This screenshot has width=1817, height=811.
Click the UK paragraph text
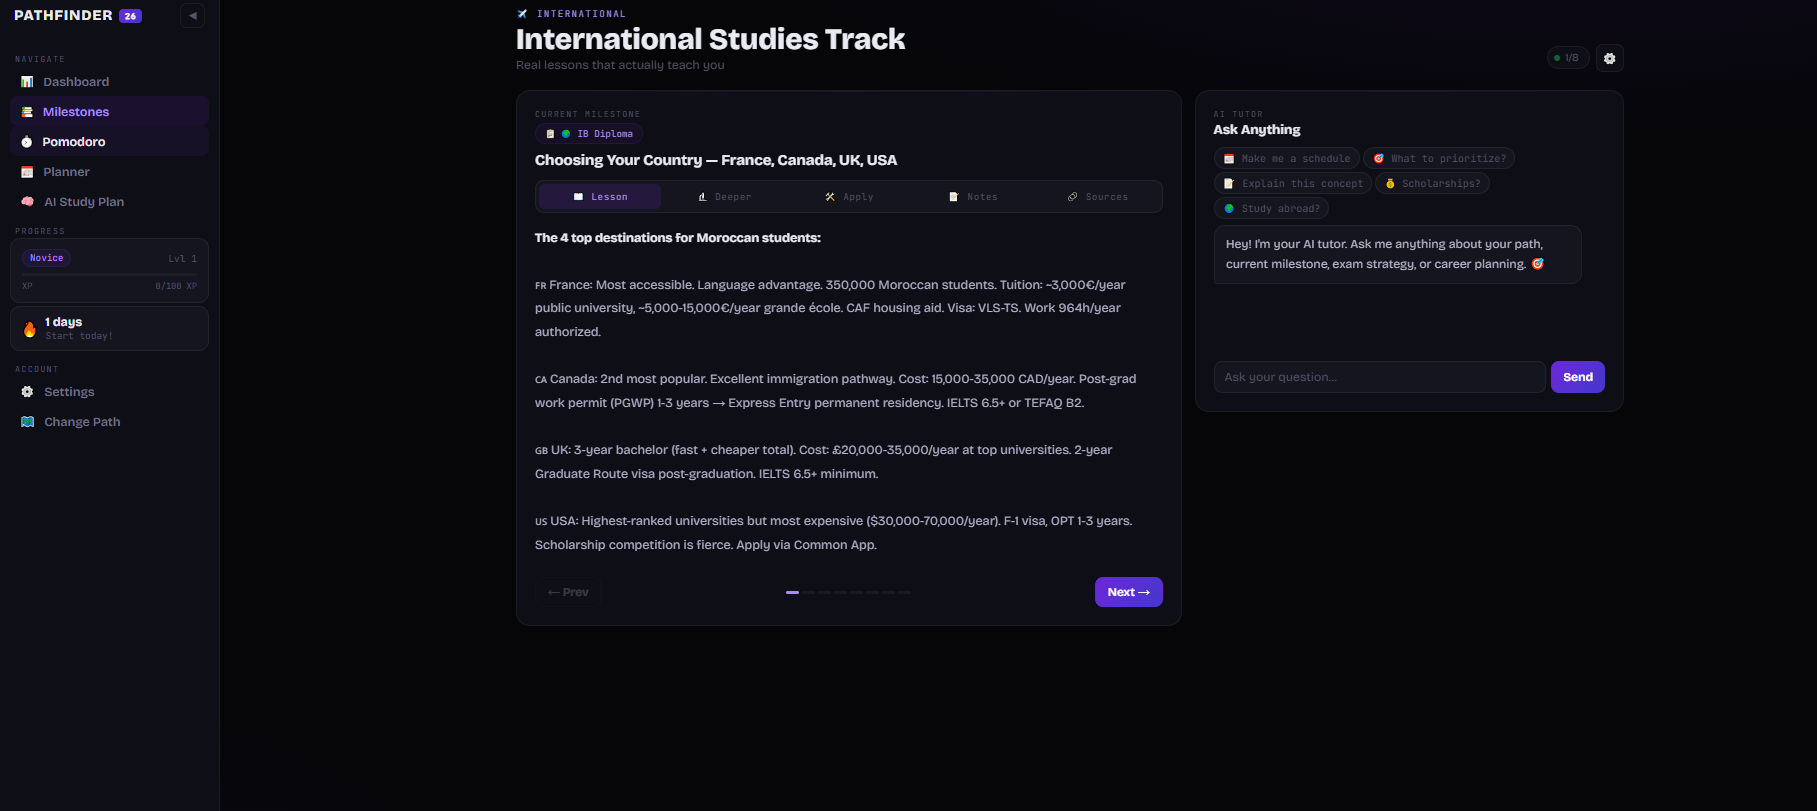click(x=824, y=462)
